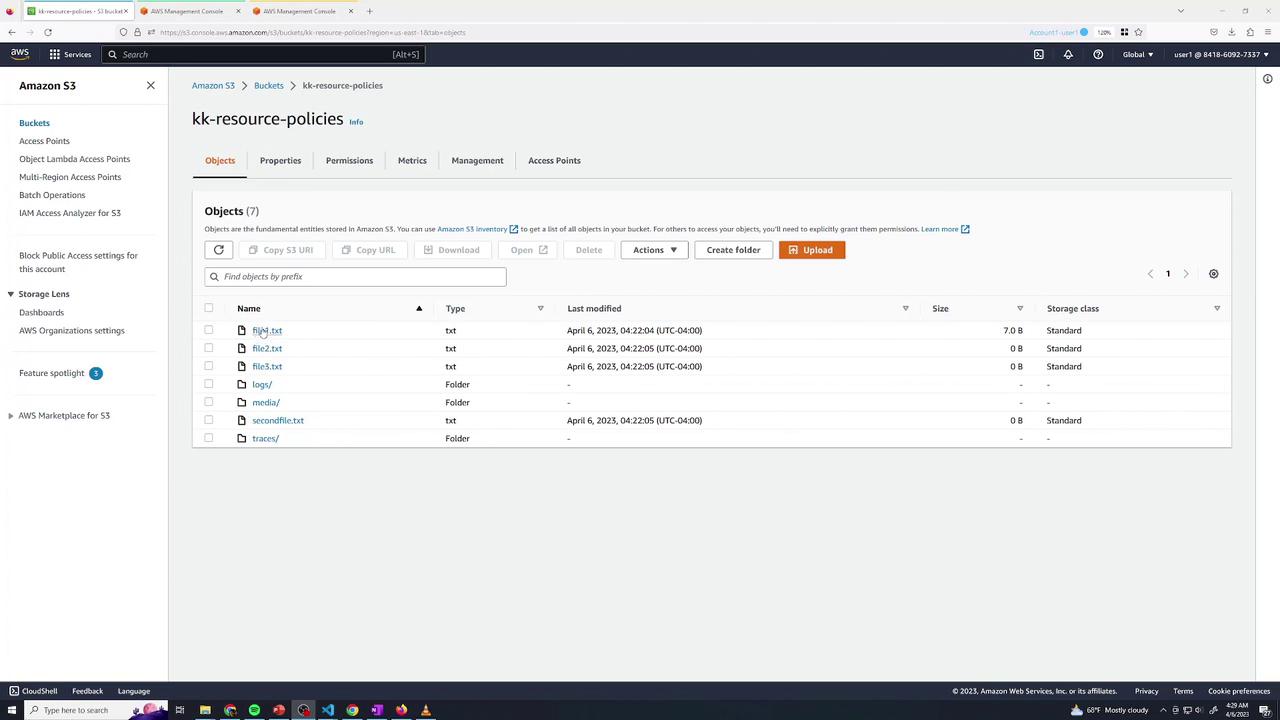This screenshot has width=1280, height=720.
Task: Open the secondfile.txt object link
Action: click(x=278, y=420)
